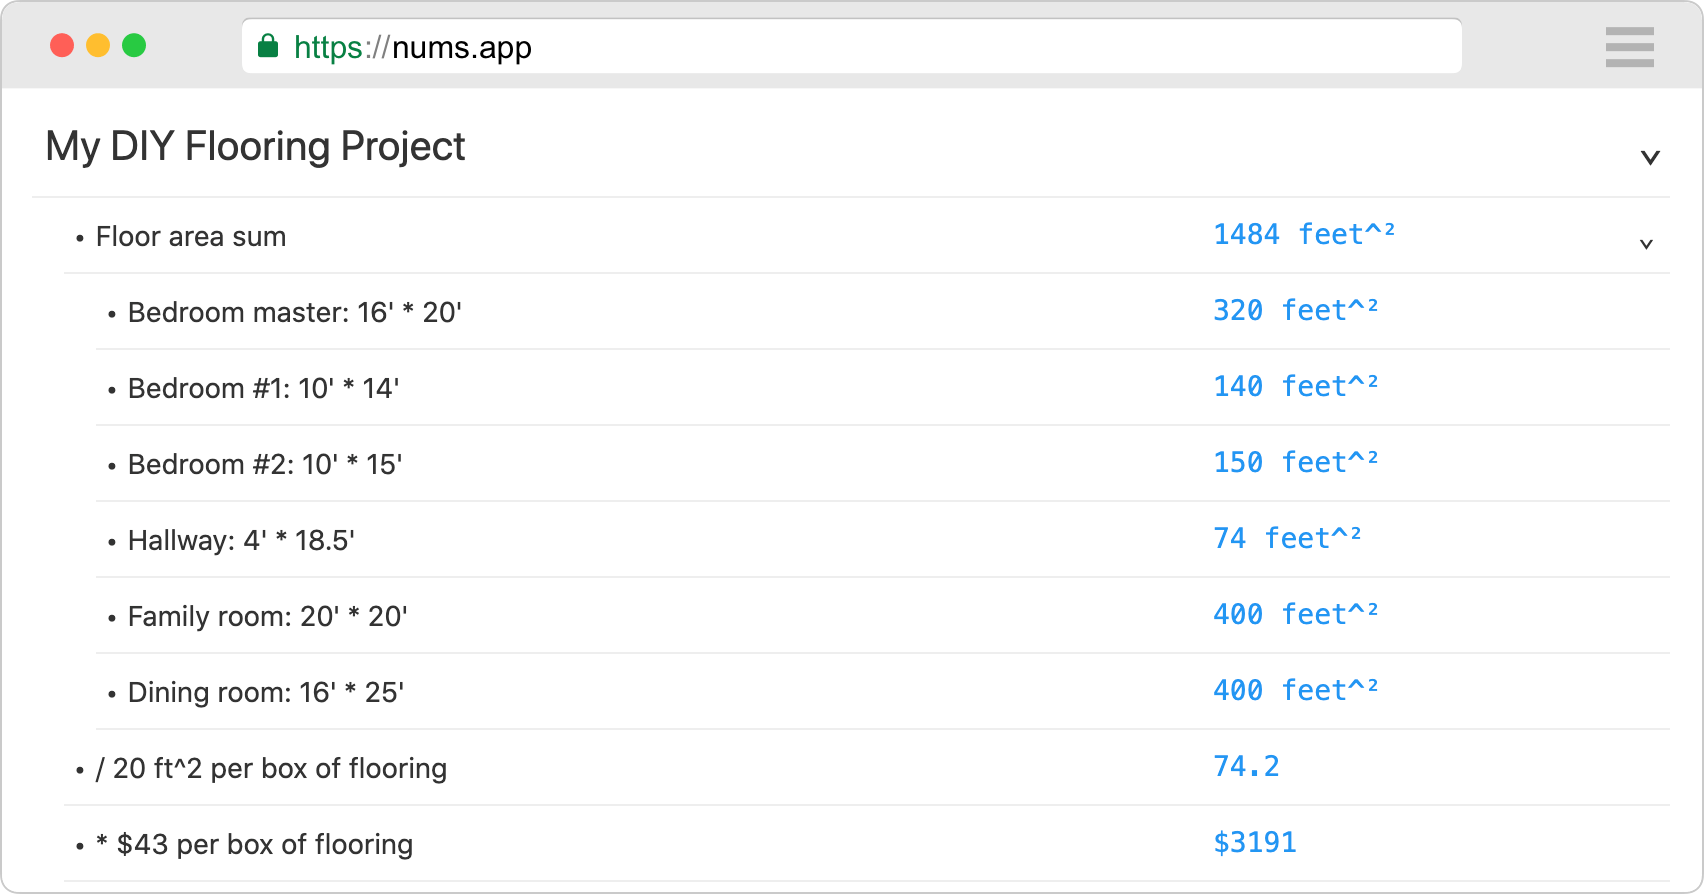Image resolution: width=1704 pixels, height=894 pixels.
Task: Click the bullet next to Floor area sum
Action: [x=79, y=238]
